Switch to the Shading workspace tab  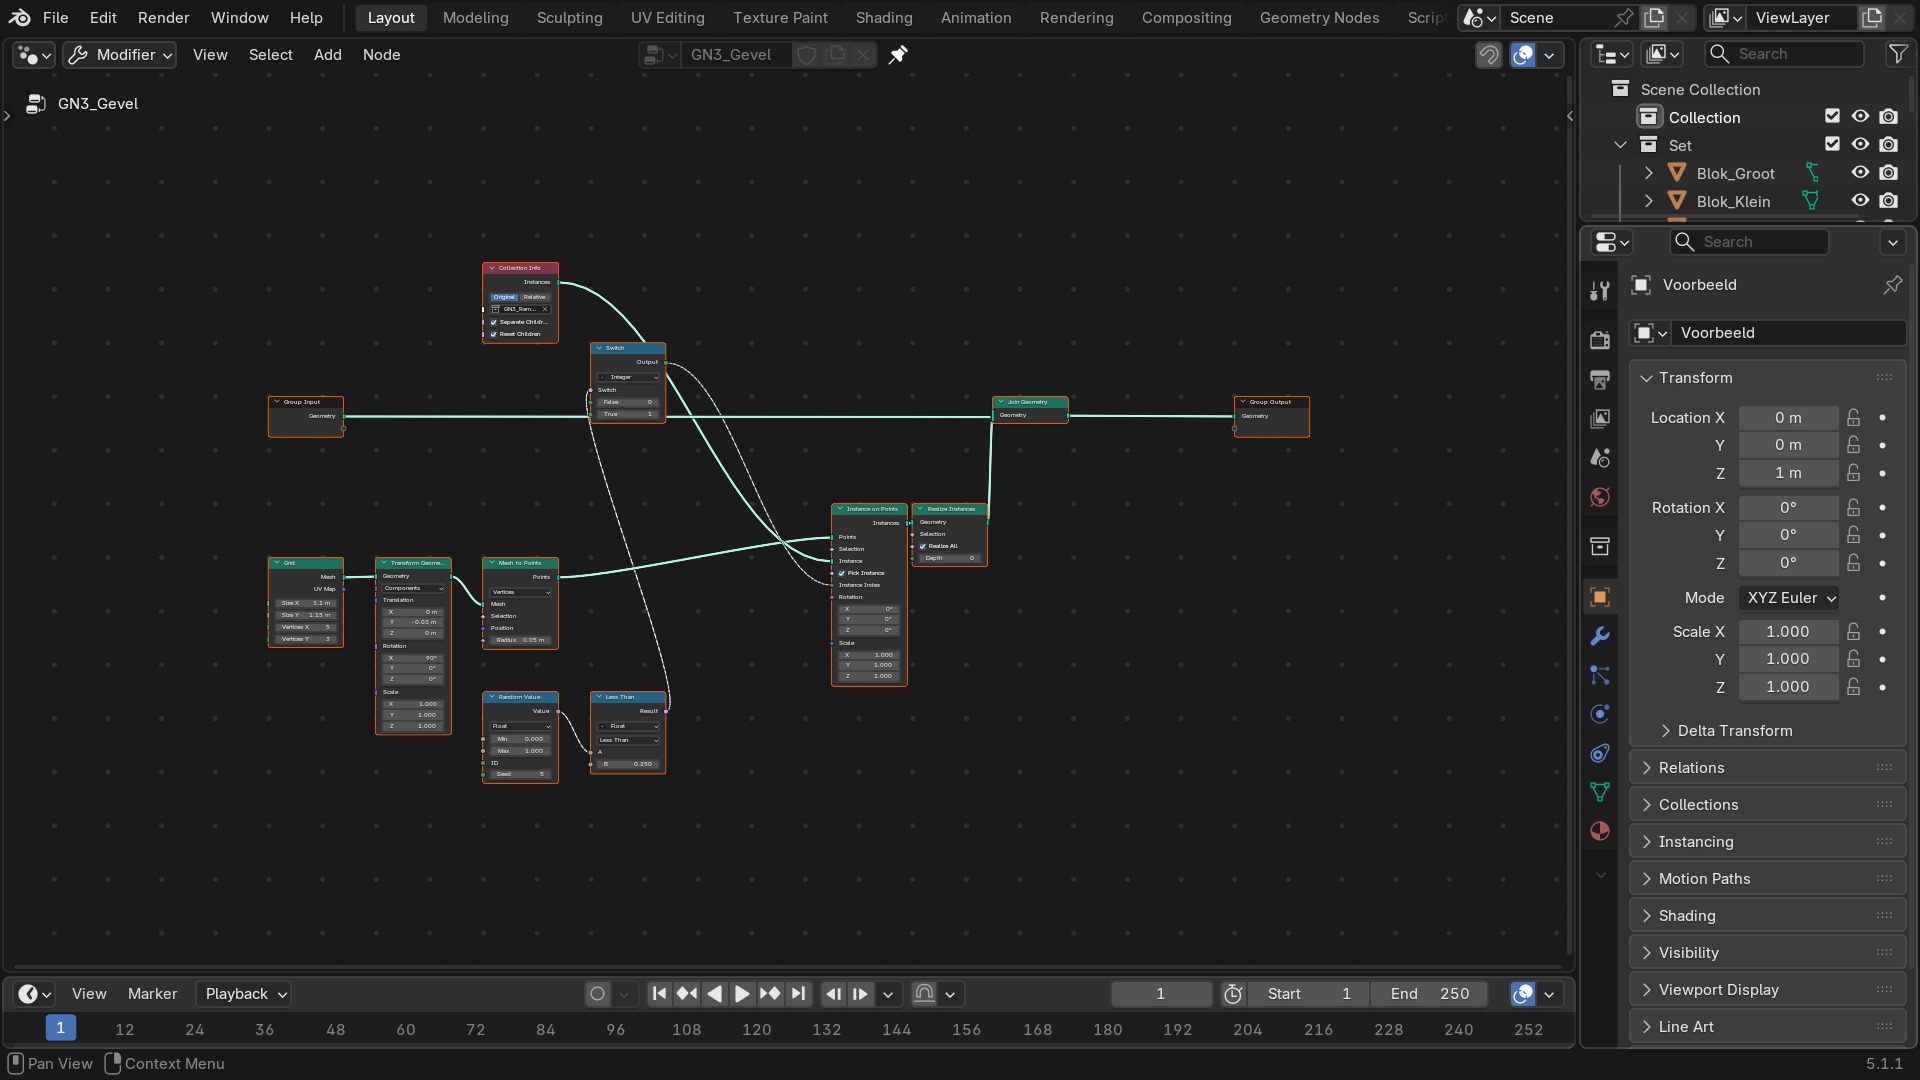[884, 17]
